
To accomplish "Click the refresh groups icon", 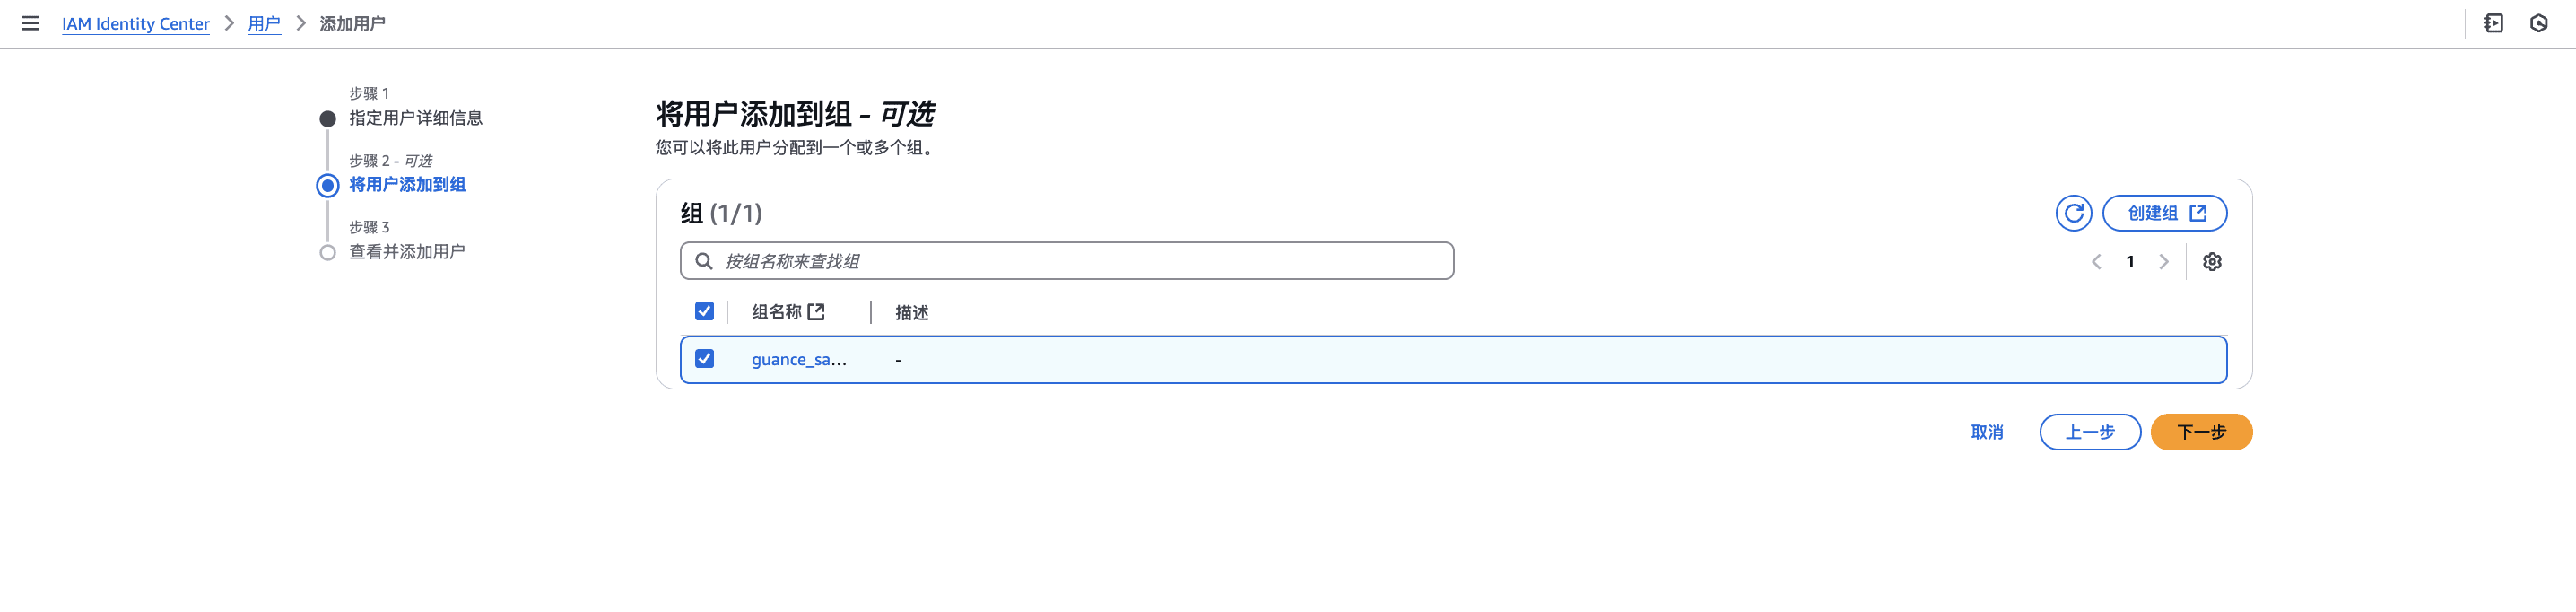I will click(2073, 213).
